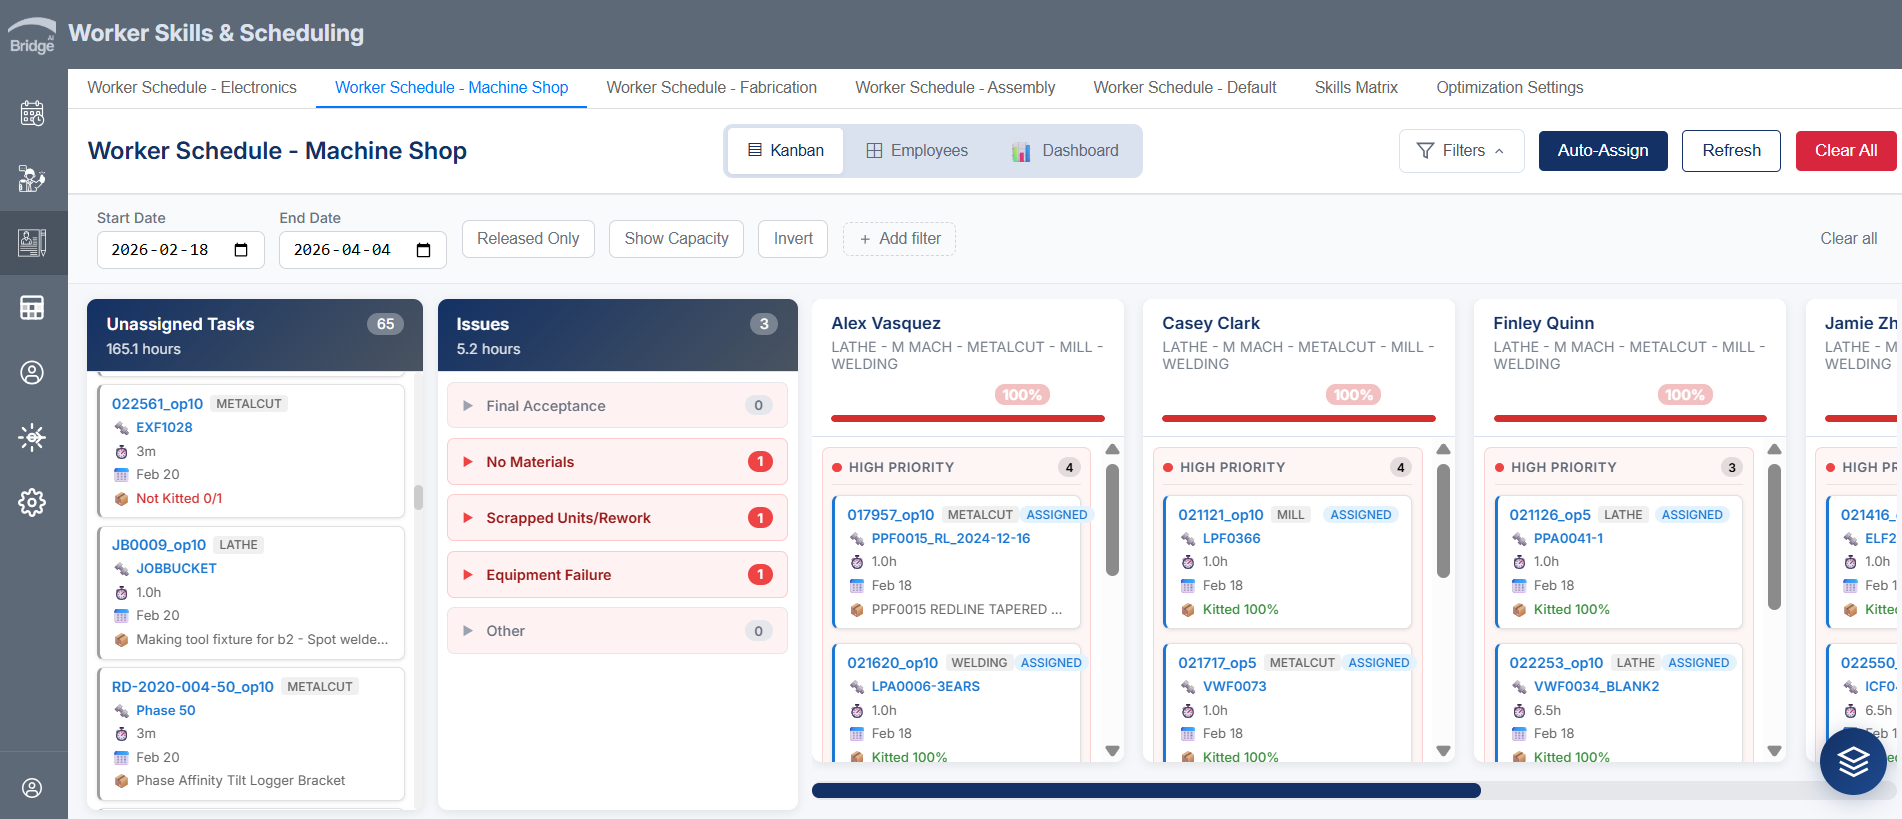This screenshot has height=819, width=1902.
Task: Open Start Date calendar picker icon
Action: (241, 250)
